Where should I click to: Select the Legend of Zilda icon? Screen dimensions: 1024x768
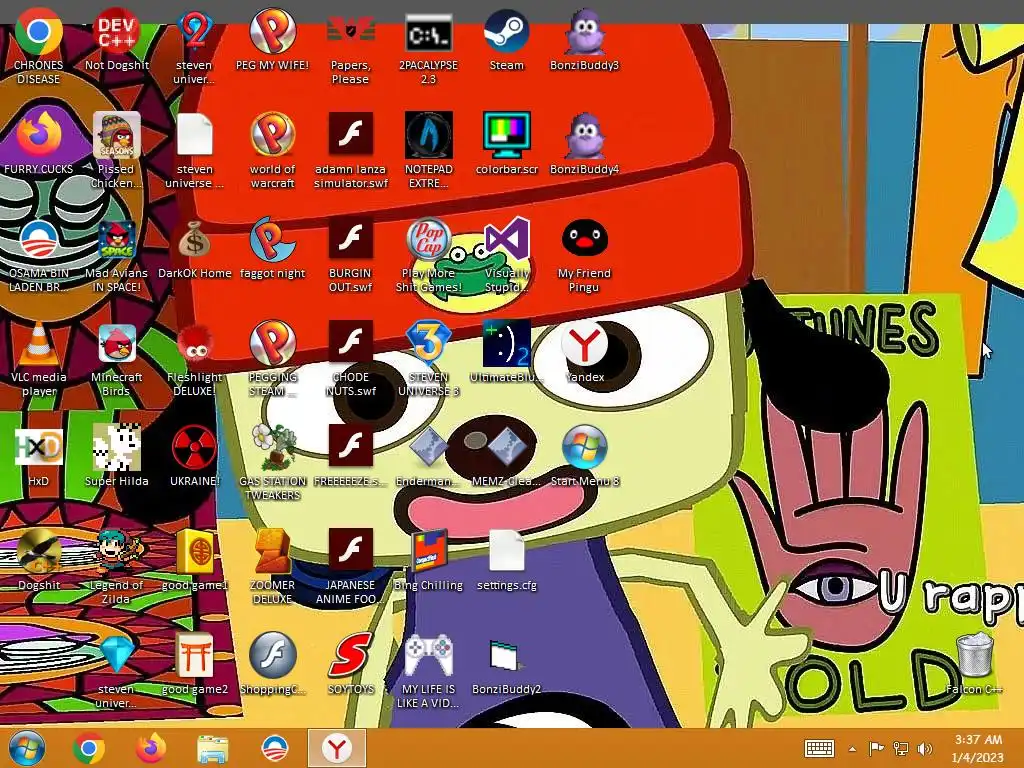click(x=117, y=551)
